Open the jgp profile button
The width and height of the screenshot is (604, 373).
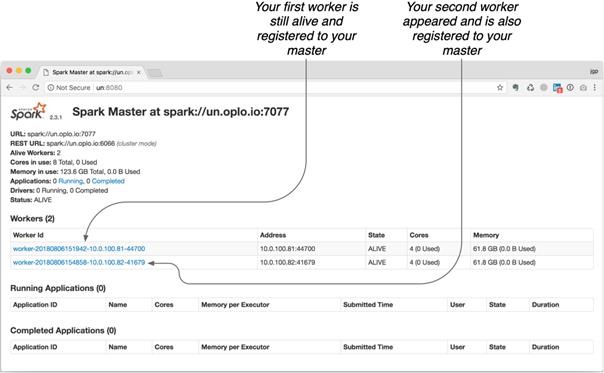pyautogui.click(x=594, y=72)
